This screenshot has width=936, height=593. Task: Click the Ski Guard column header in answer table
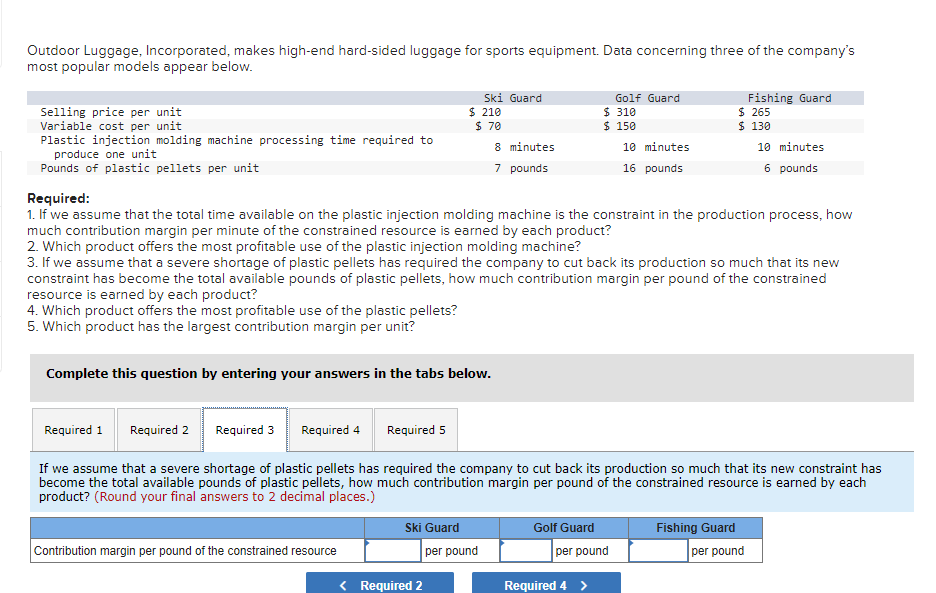432,528
